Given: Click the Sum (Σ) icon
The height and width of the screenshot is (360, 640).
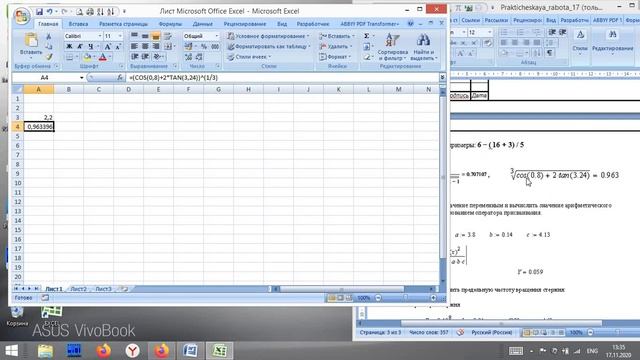Looking at the screenshot, I should point(367,36).
